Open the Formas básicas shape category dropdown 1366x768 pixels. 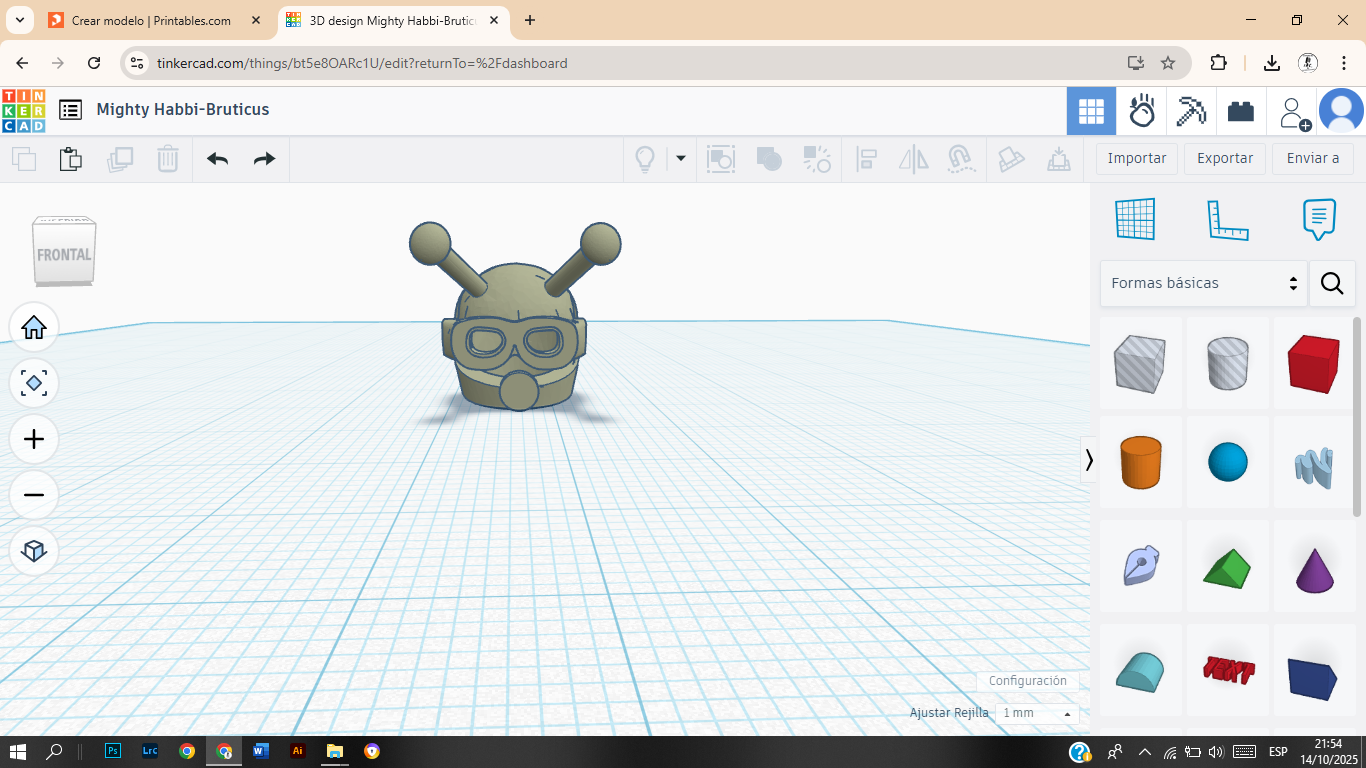point(1204,283)
